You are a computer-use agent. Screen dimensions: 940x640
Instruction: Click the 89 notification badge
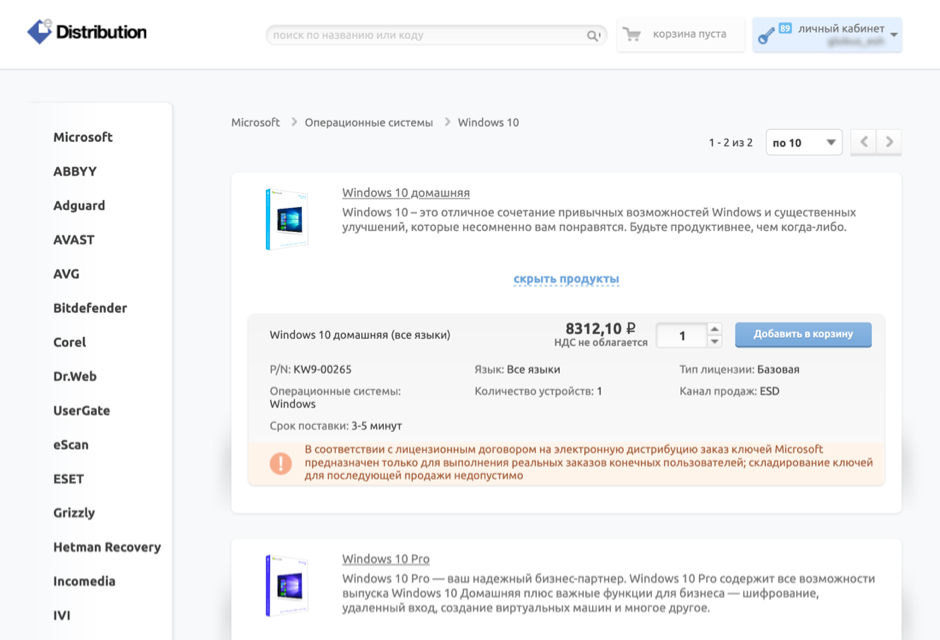click(x=785, y=28)
